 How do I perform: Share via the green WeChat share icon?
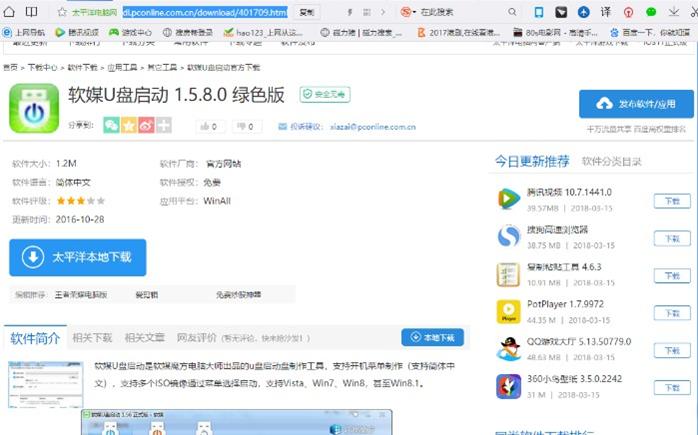(x=111, y=125)
